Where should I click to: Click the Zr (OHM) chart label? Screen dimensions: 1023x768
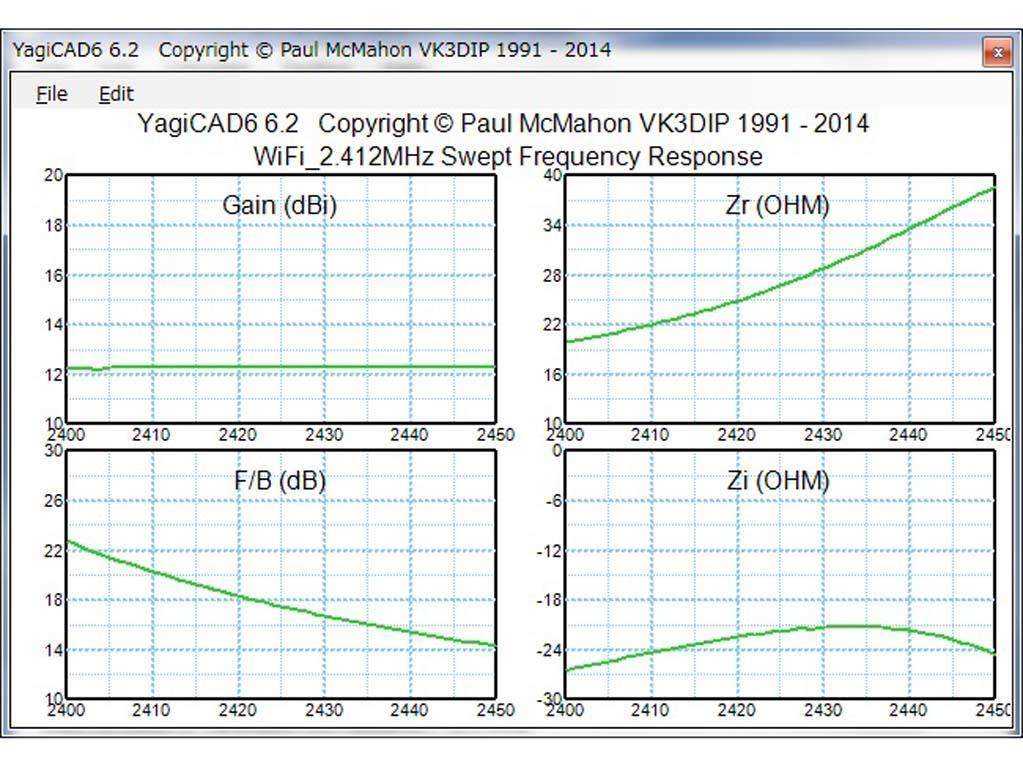click(x=777, y=206)
